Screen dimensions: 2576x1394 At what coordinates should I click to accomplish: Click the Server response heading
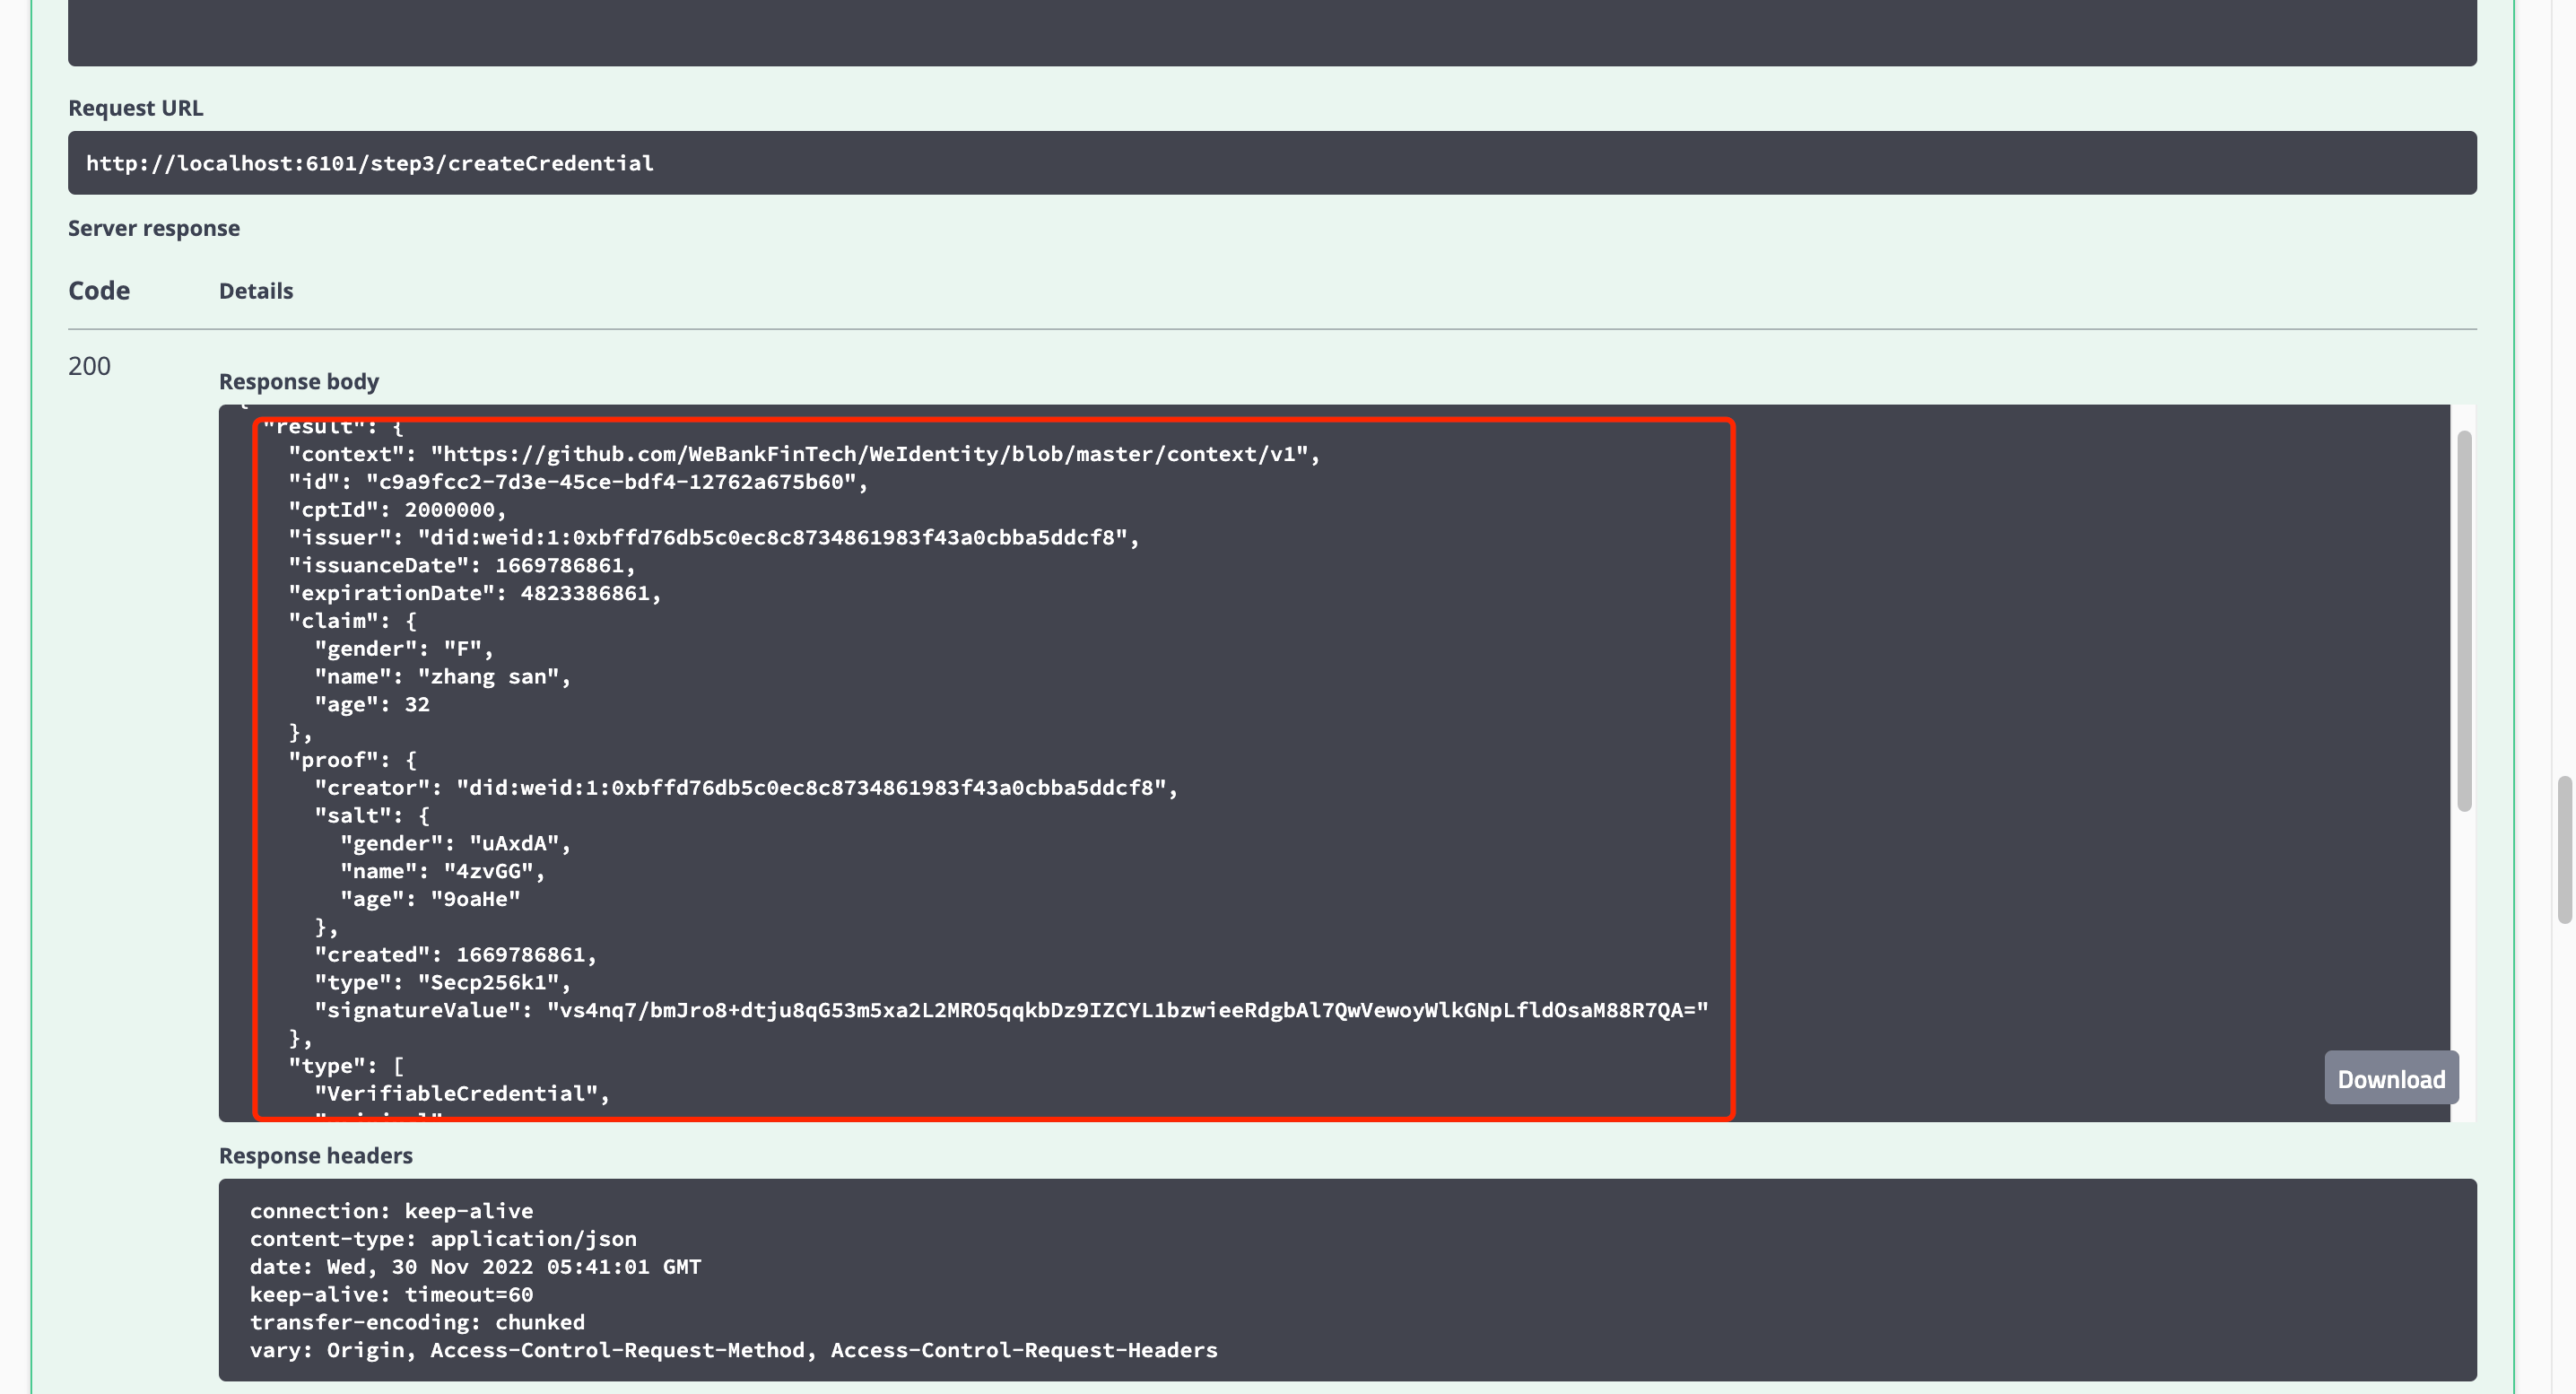pyautogui.click(x=153, y=228)
